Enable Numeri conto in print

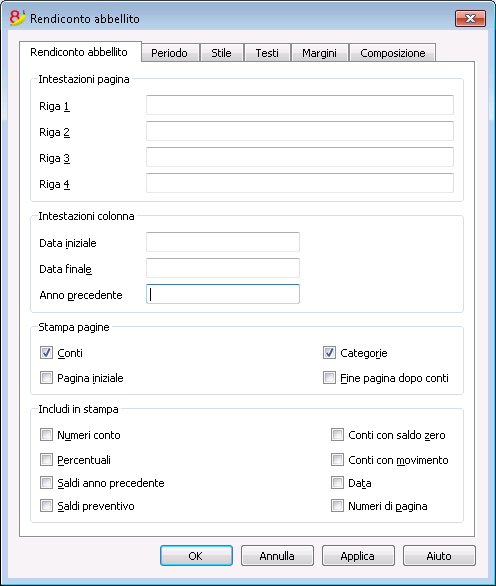tap(46, 435)
